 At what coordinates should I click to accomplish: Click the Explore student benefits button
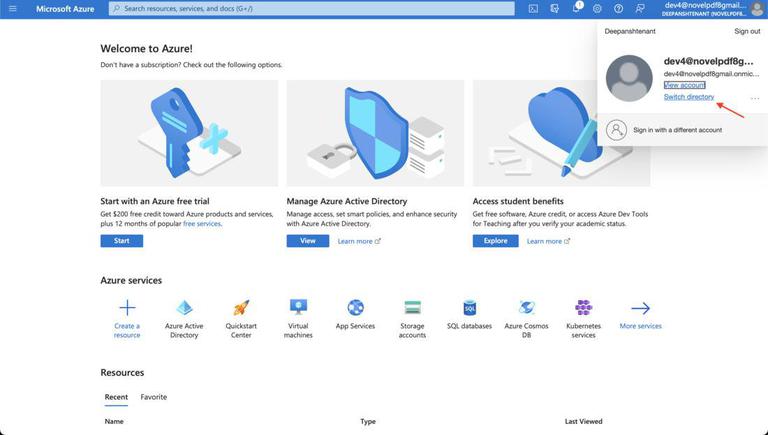(x=495, y=241)
